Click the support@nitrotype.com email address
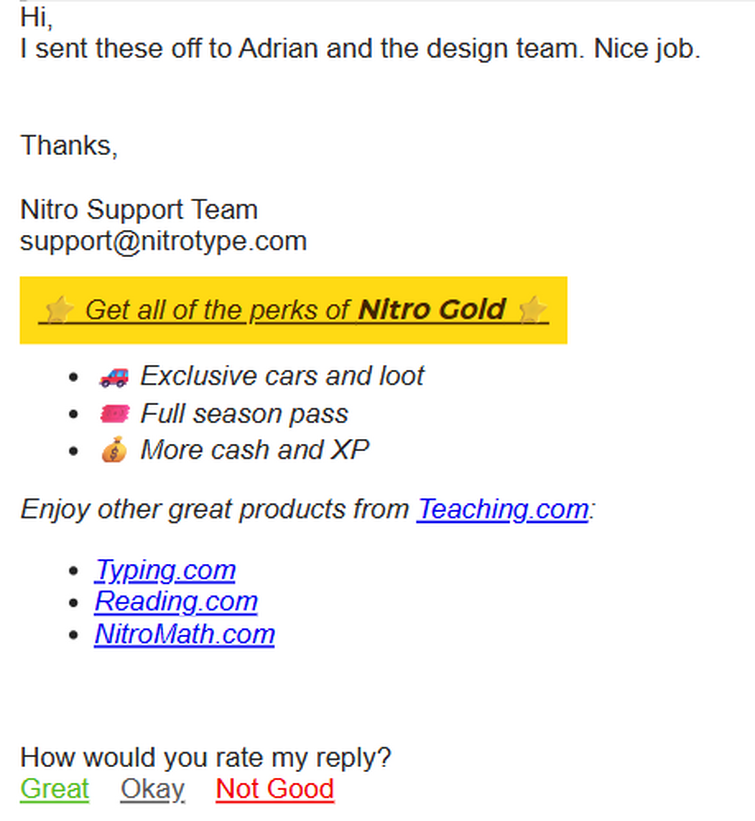 click(x=163, y=241)
